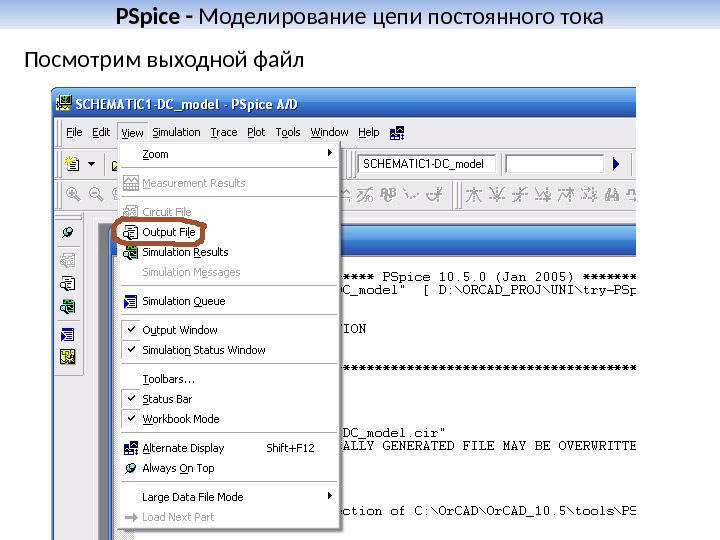Click the Alternate Display icon in the menu bar

(x=397, y=133)
